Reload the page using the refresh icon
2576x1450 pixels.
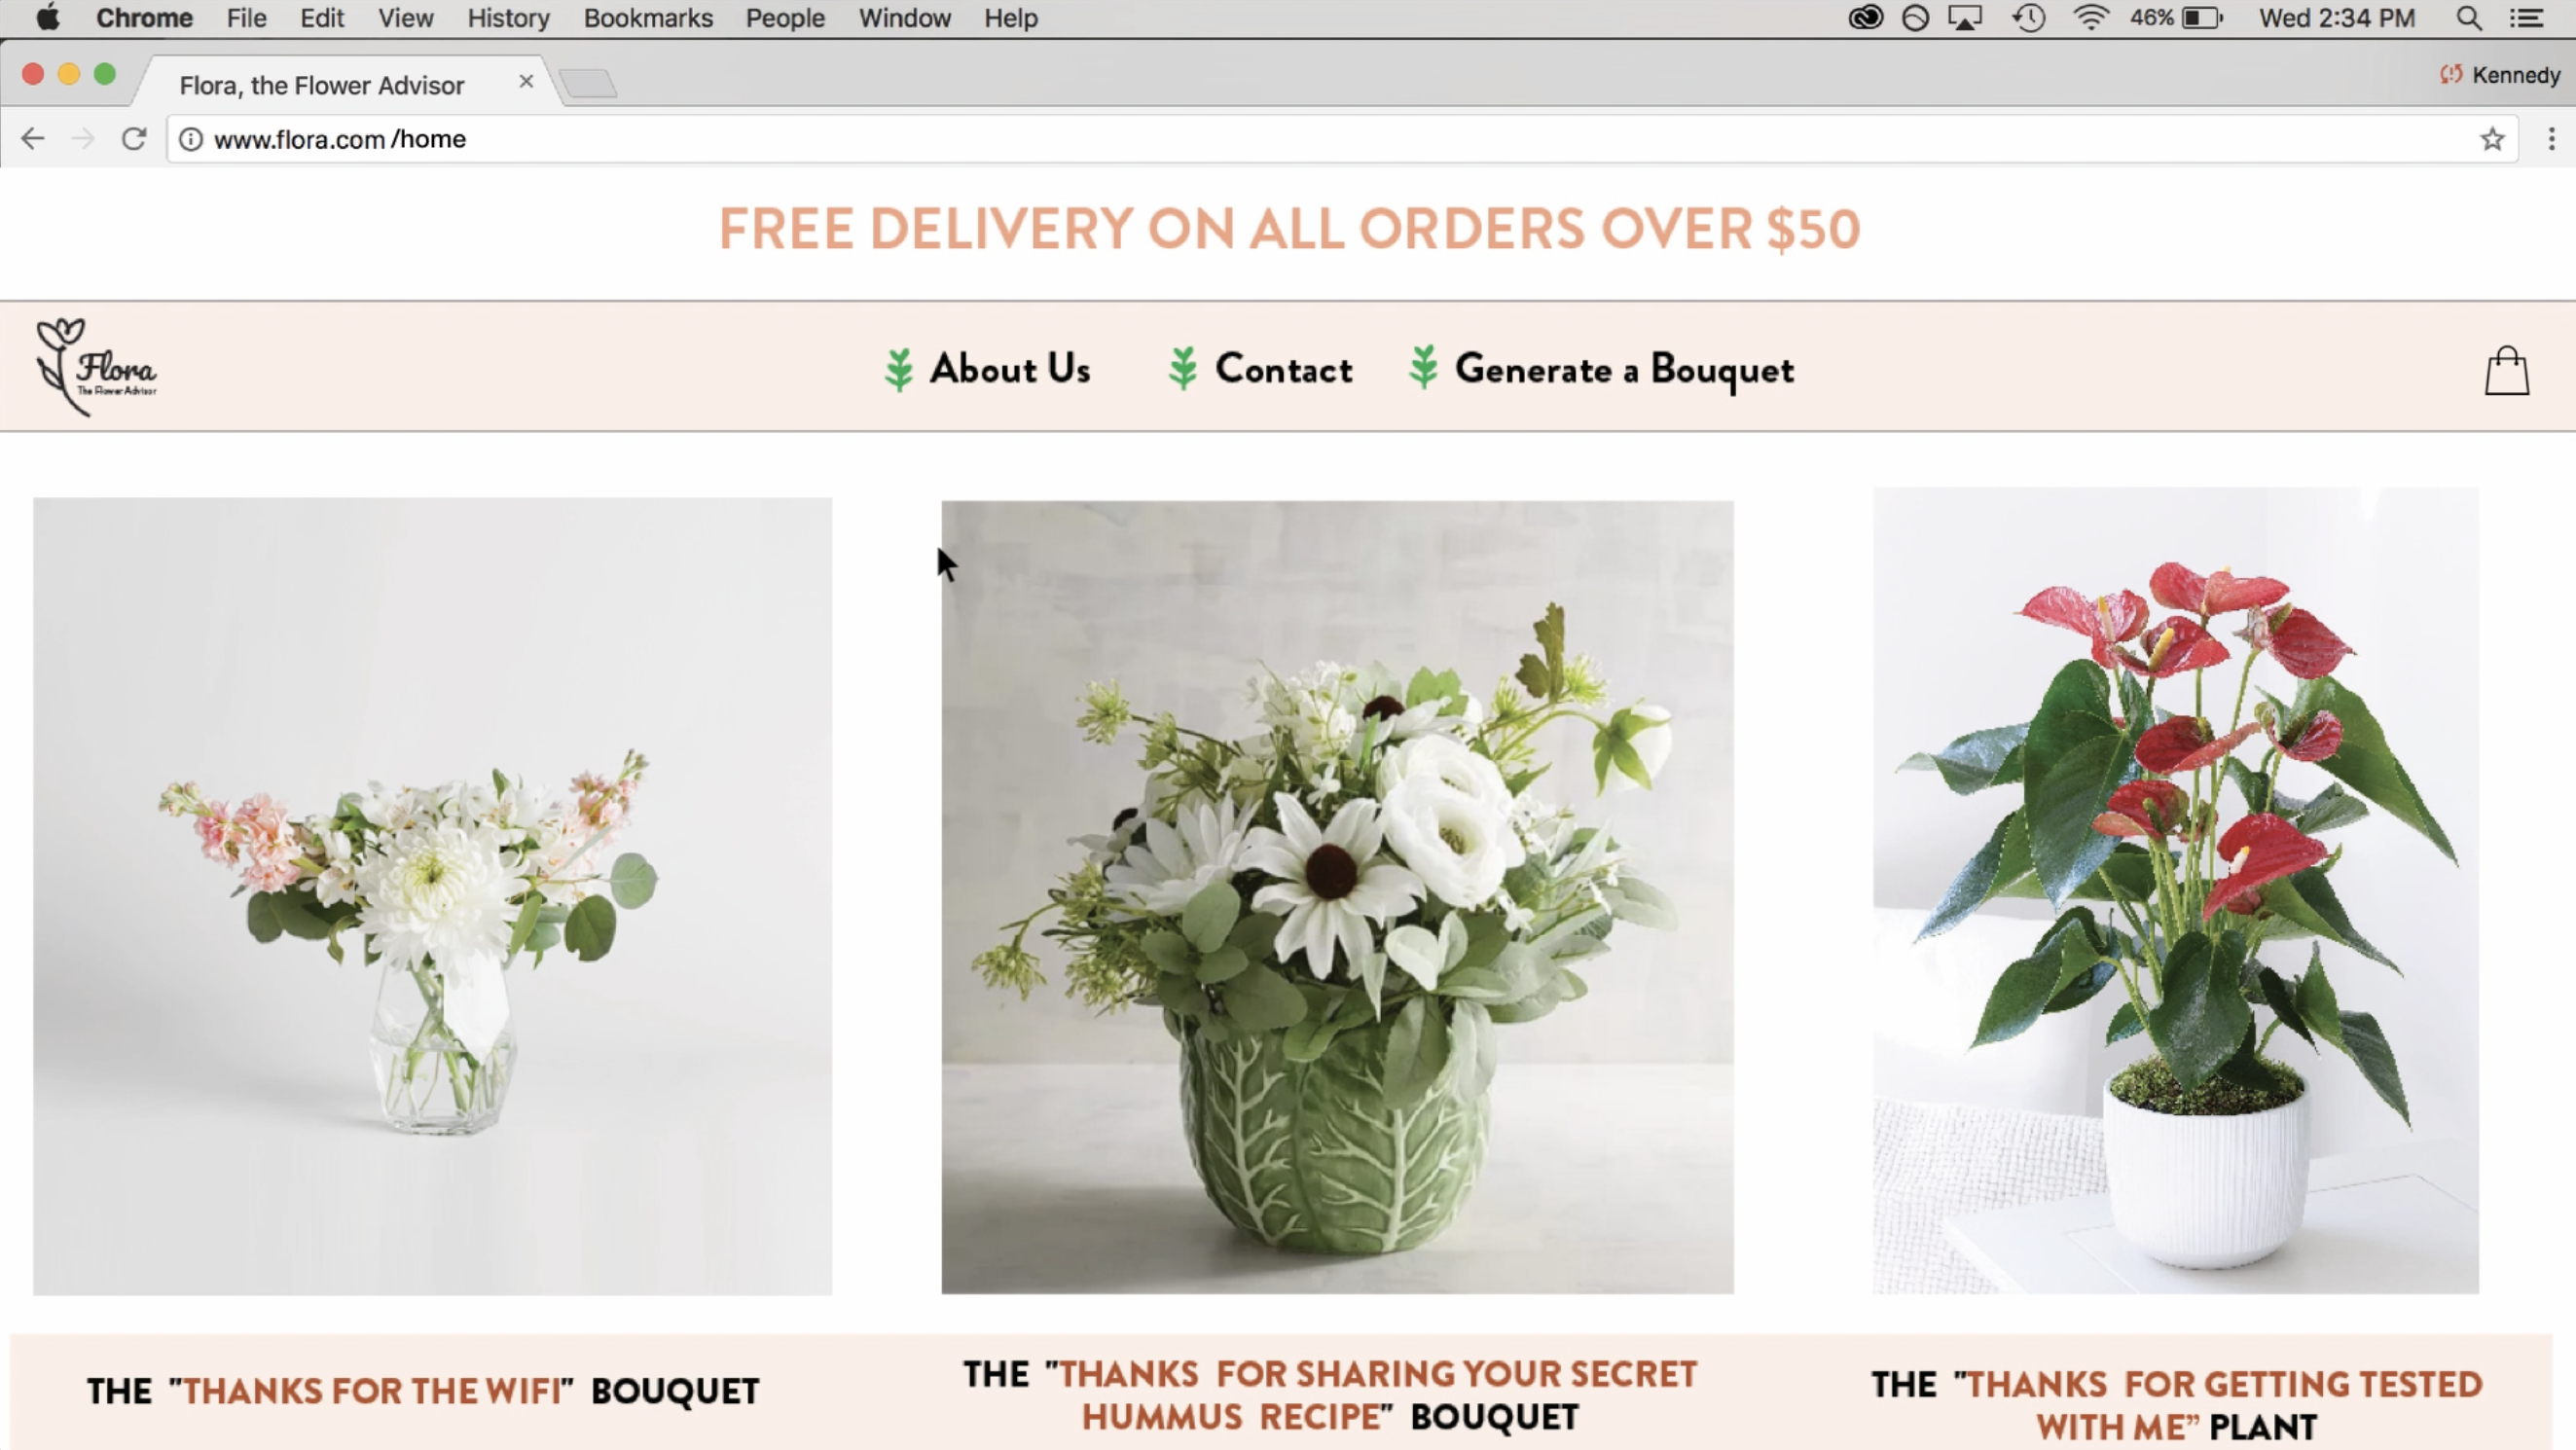point(134,139)
